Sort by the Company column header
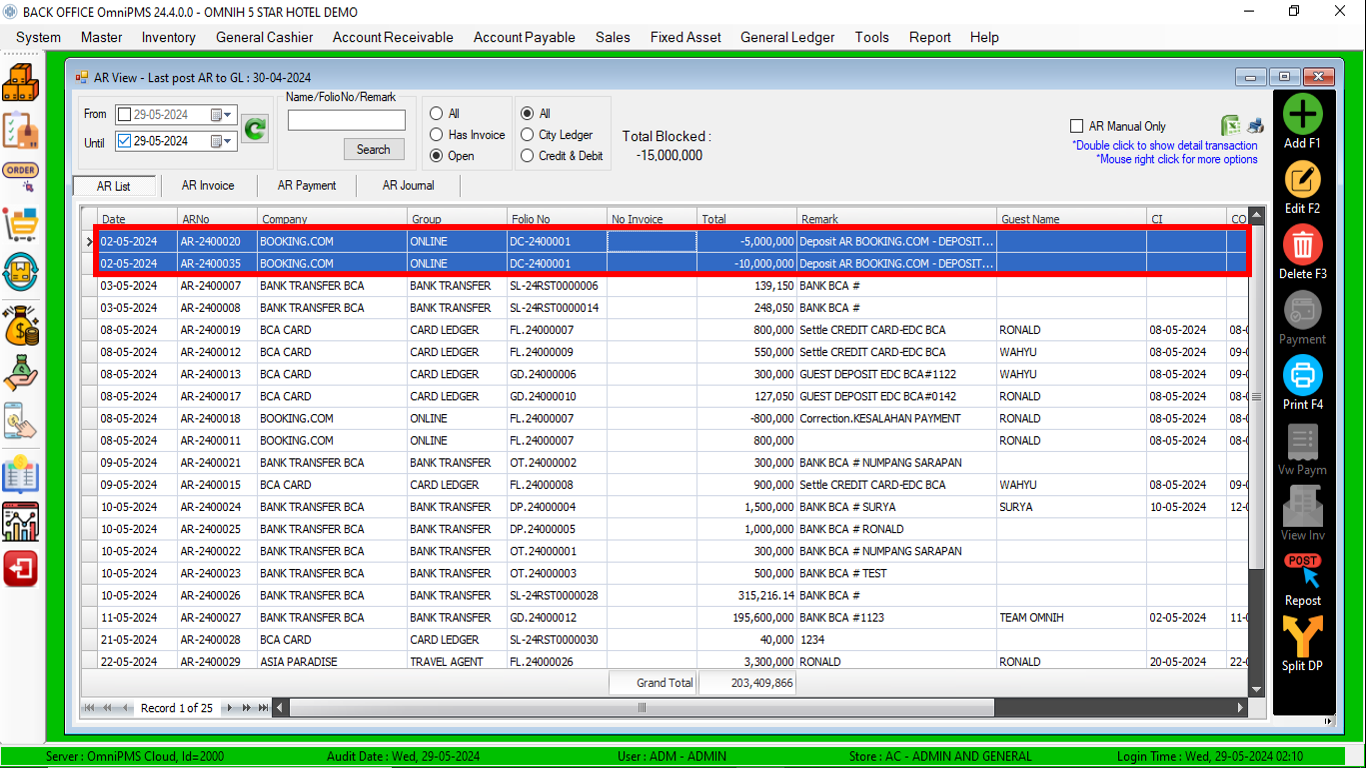 point(332,219)
